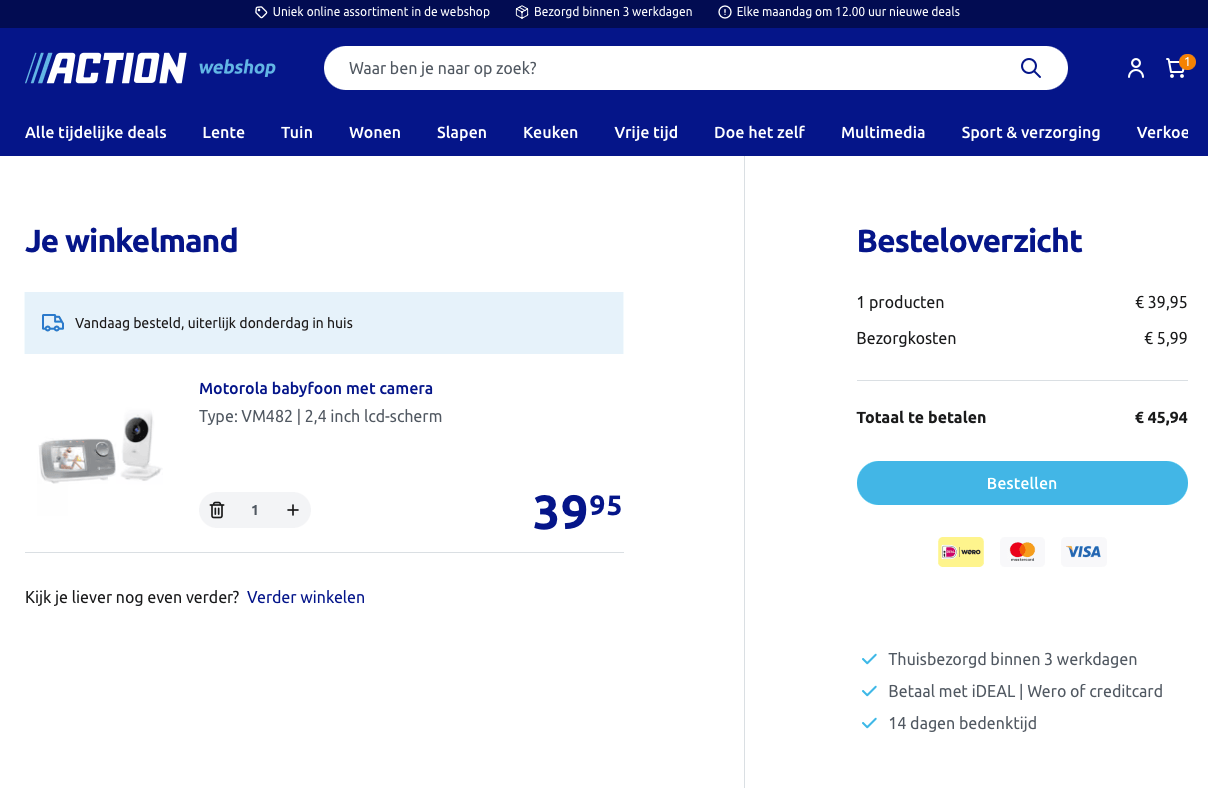Open the Doe het zelf category
Screen dimensions: 1208x788
(759, 132)
